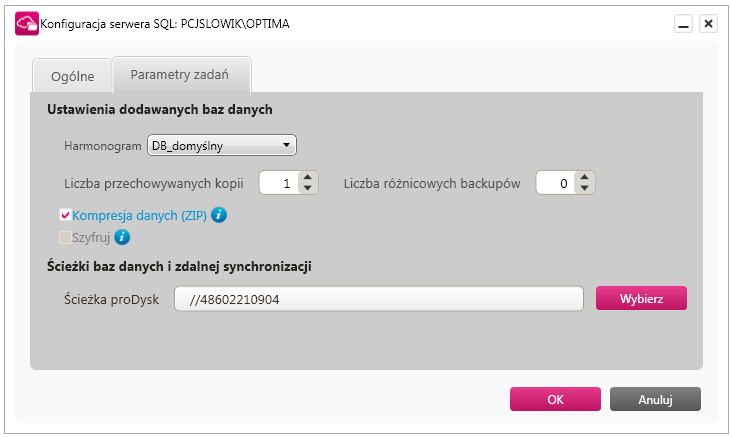Minimize the Konfiguracja serwera SQL window
This screenshot has height=437, width=732.
[683, 23]
